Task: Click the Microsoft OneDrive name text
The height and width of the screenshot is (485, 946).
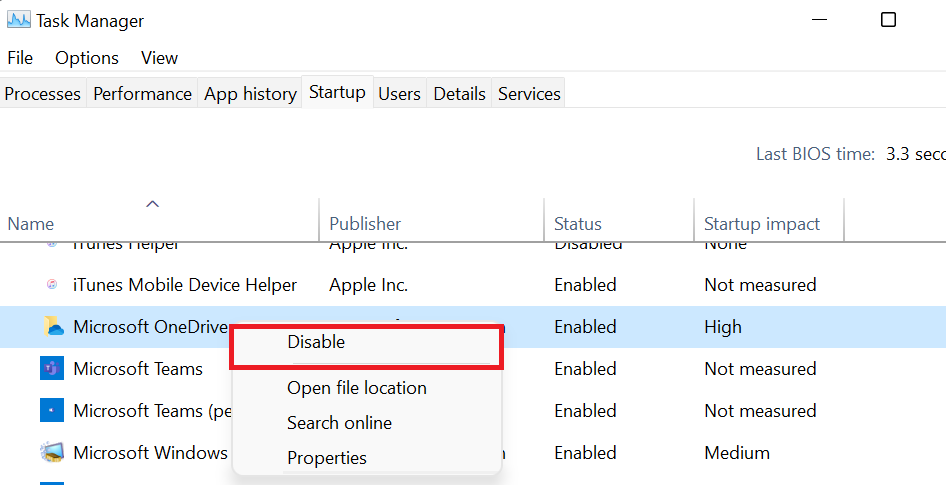Action: coord(150,326)
